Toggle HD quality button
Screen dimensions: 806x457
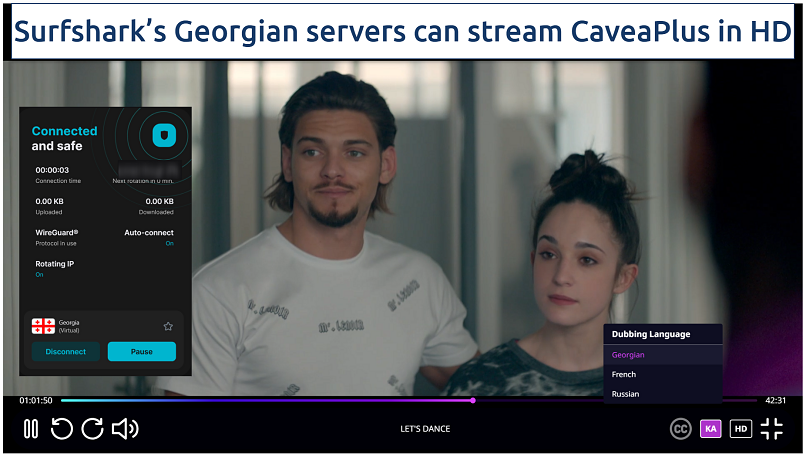point(741,429)
